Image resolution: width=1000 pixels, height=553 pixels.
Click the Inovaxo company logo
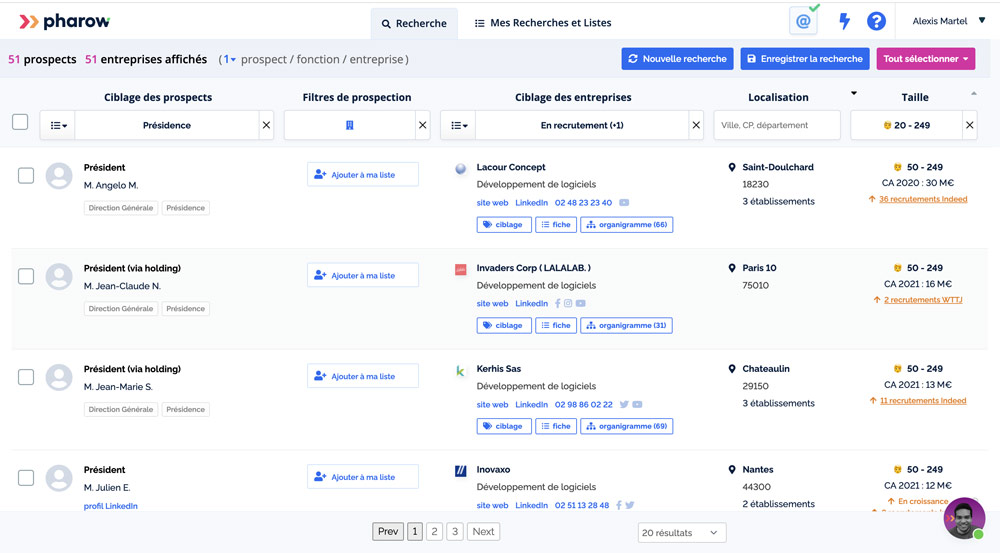[460, 471]
